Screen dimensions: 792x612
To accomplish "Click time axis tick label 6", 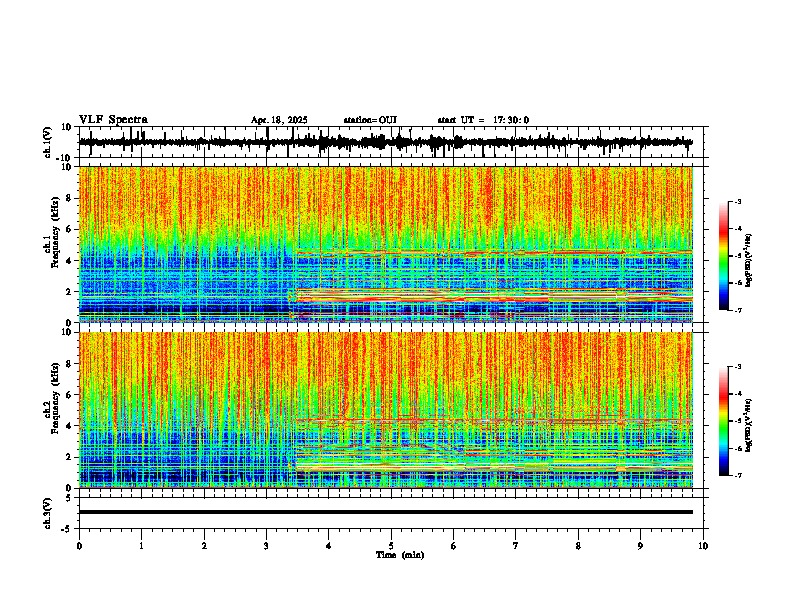I will tap(454, 546).
